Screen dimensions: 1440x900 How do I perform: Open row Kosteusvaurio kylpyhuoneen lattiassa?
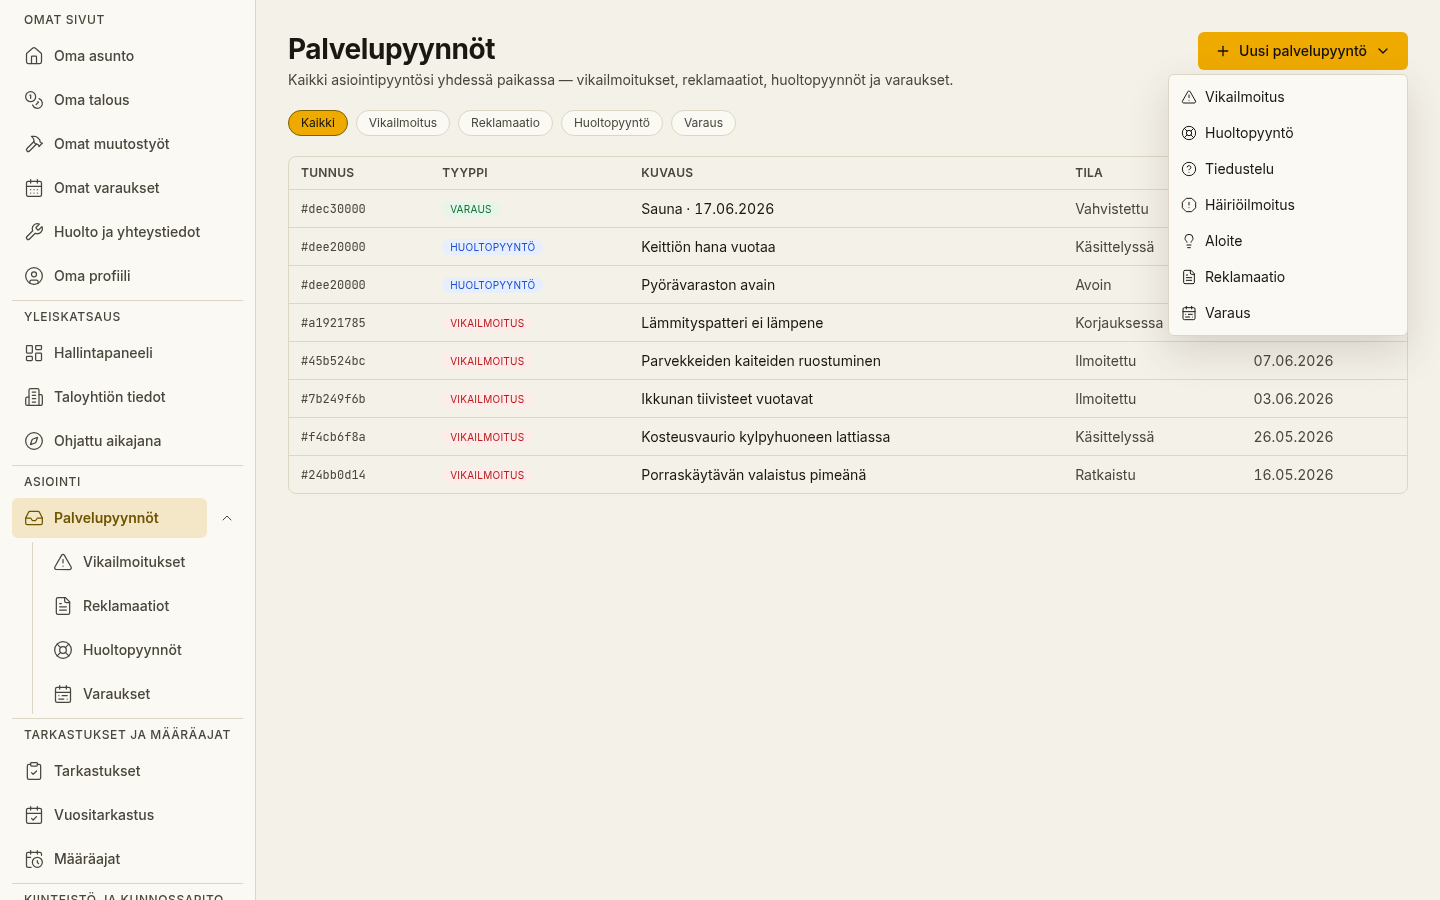[x=848, y=437]
